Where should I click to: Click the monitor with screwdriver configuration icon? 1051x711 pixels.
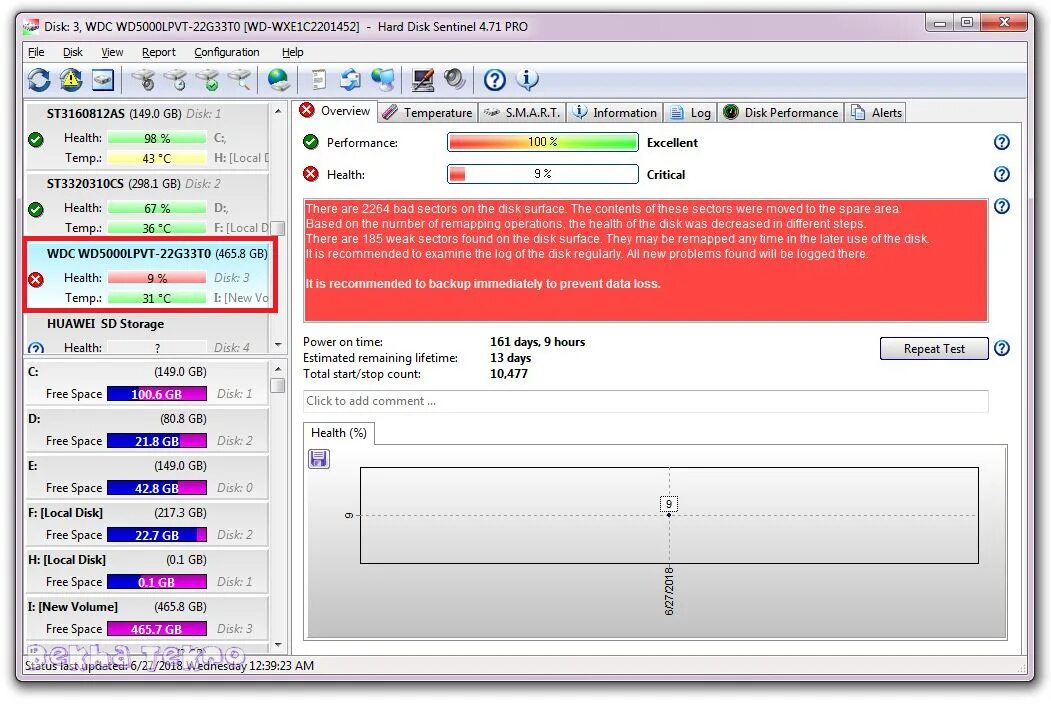(423, 80)
